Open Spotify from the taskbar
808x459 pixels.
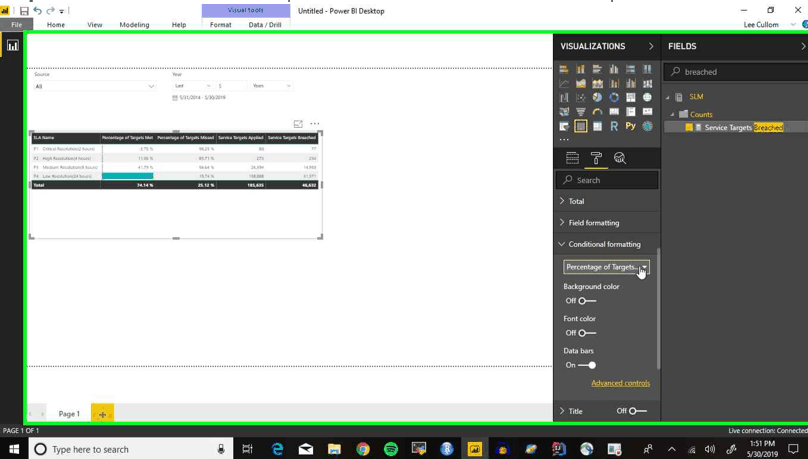(391, 449)
